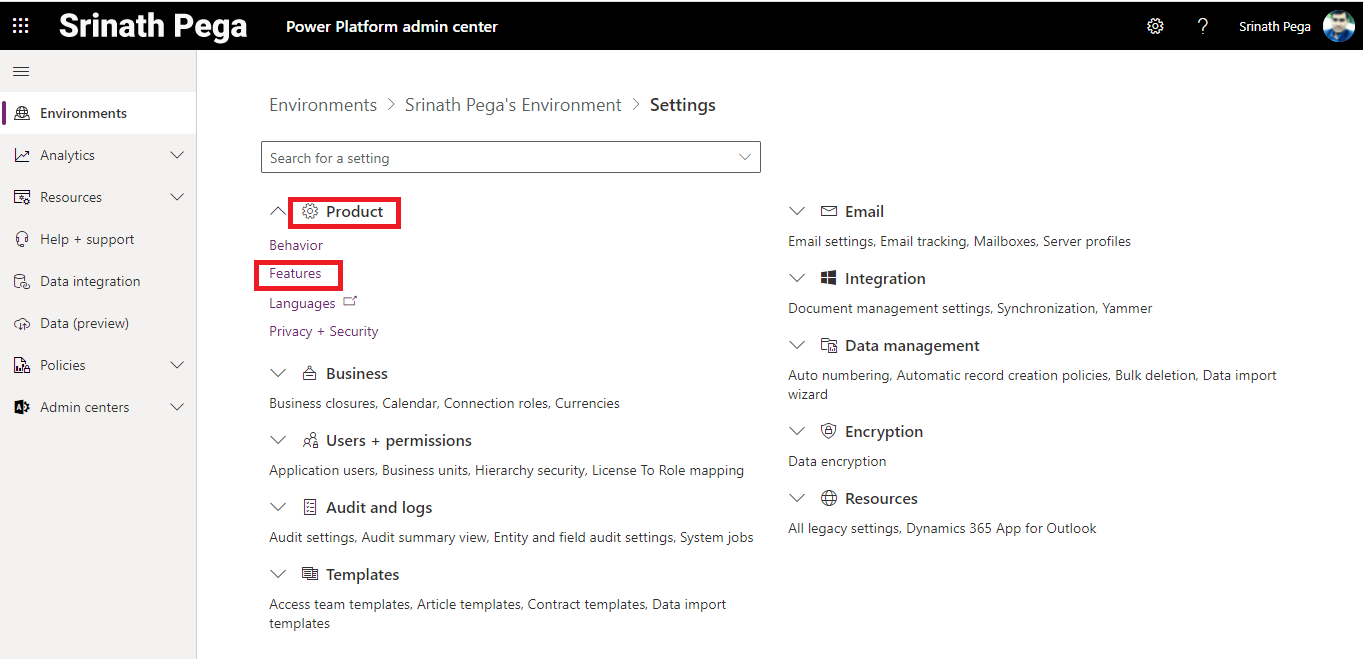Viewport: 1363px width, 659px height.
Task: Select Environments in the left navigation
Action: click(x=83, y=113)
